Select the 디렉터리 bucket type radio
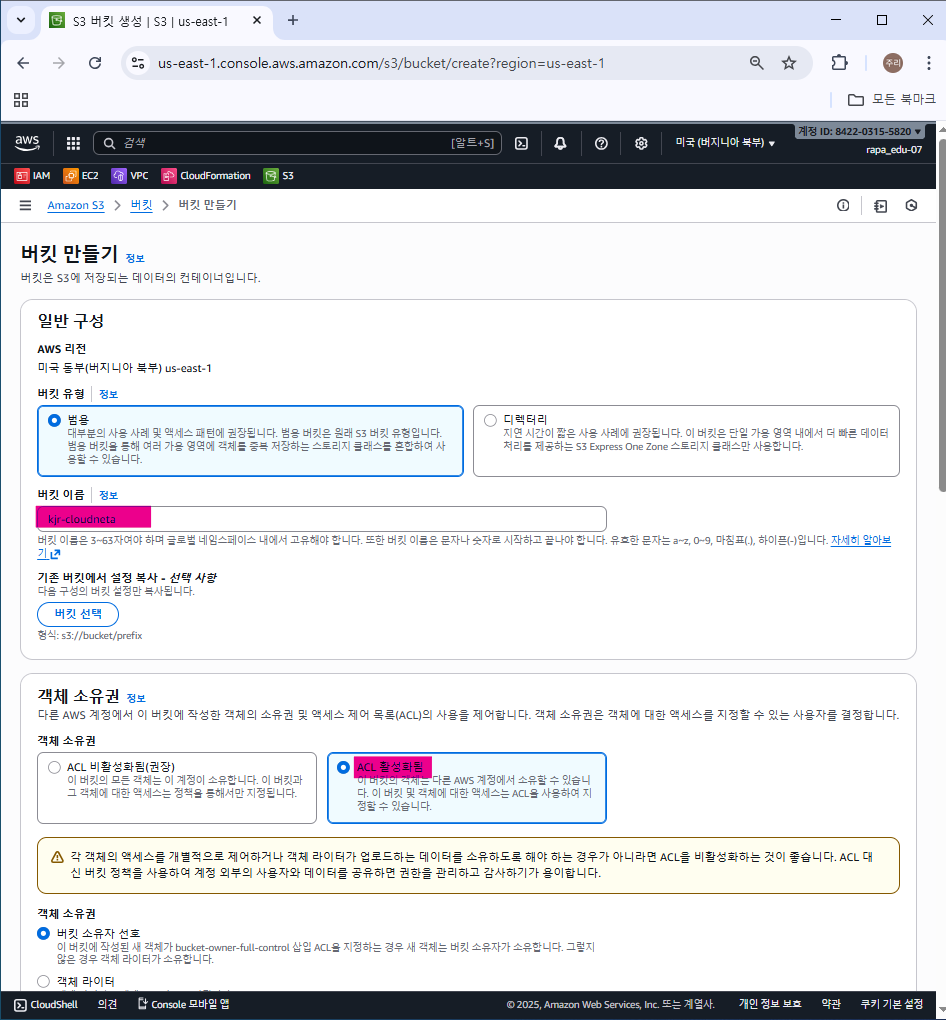 (x=491, y=420)
